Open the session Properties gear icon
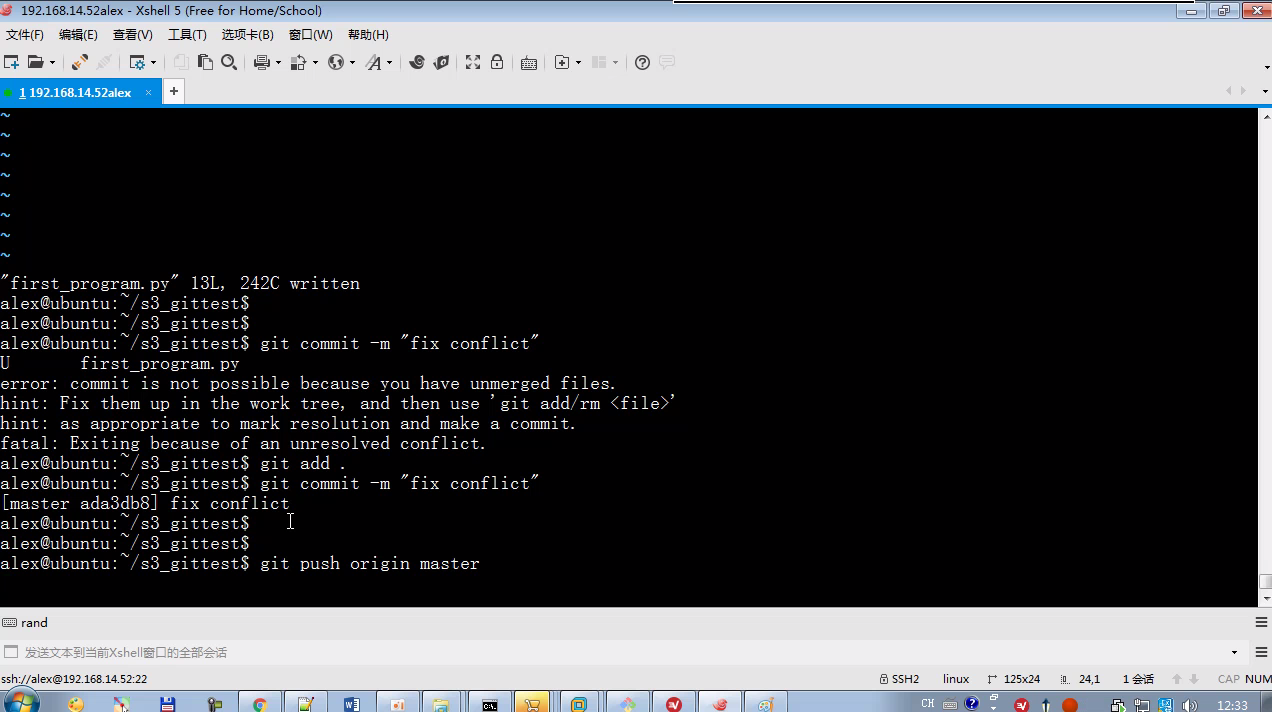 (x=137, y=62)
